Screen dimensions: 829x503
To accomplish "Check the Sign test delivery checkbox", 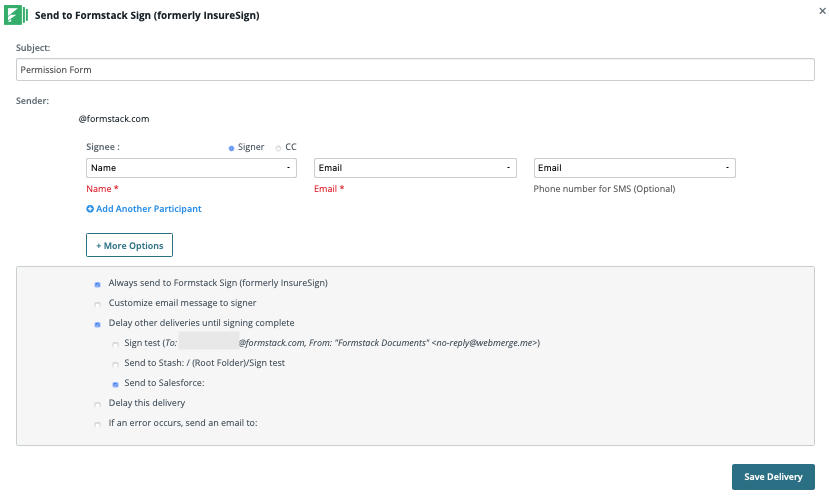I will pos(116,344).
